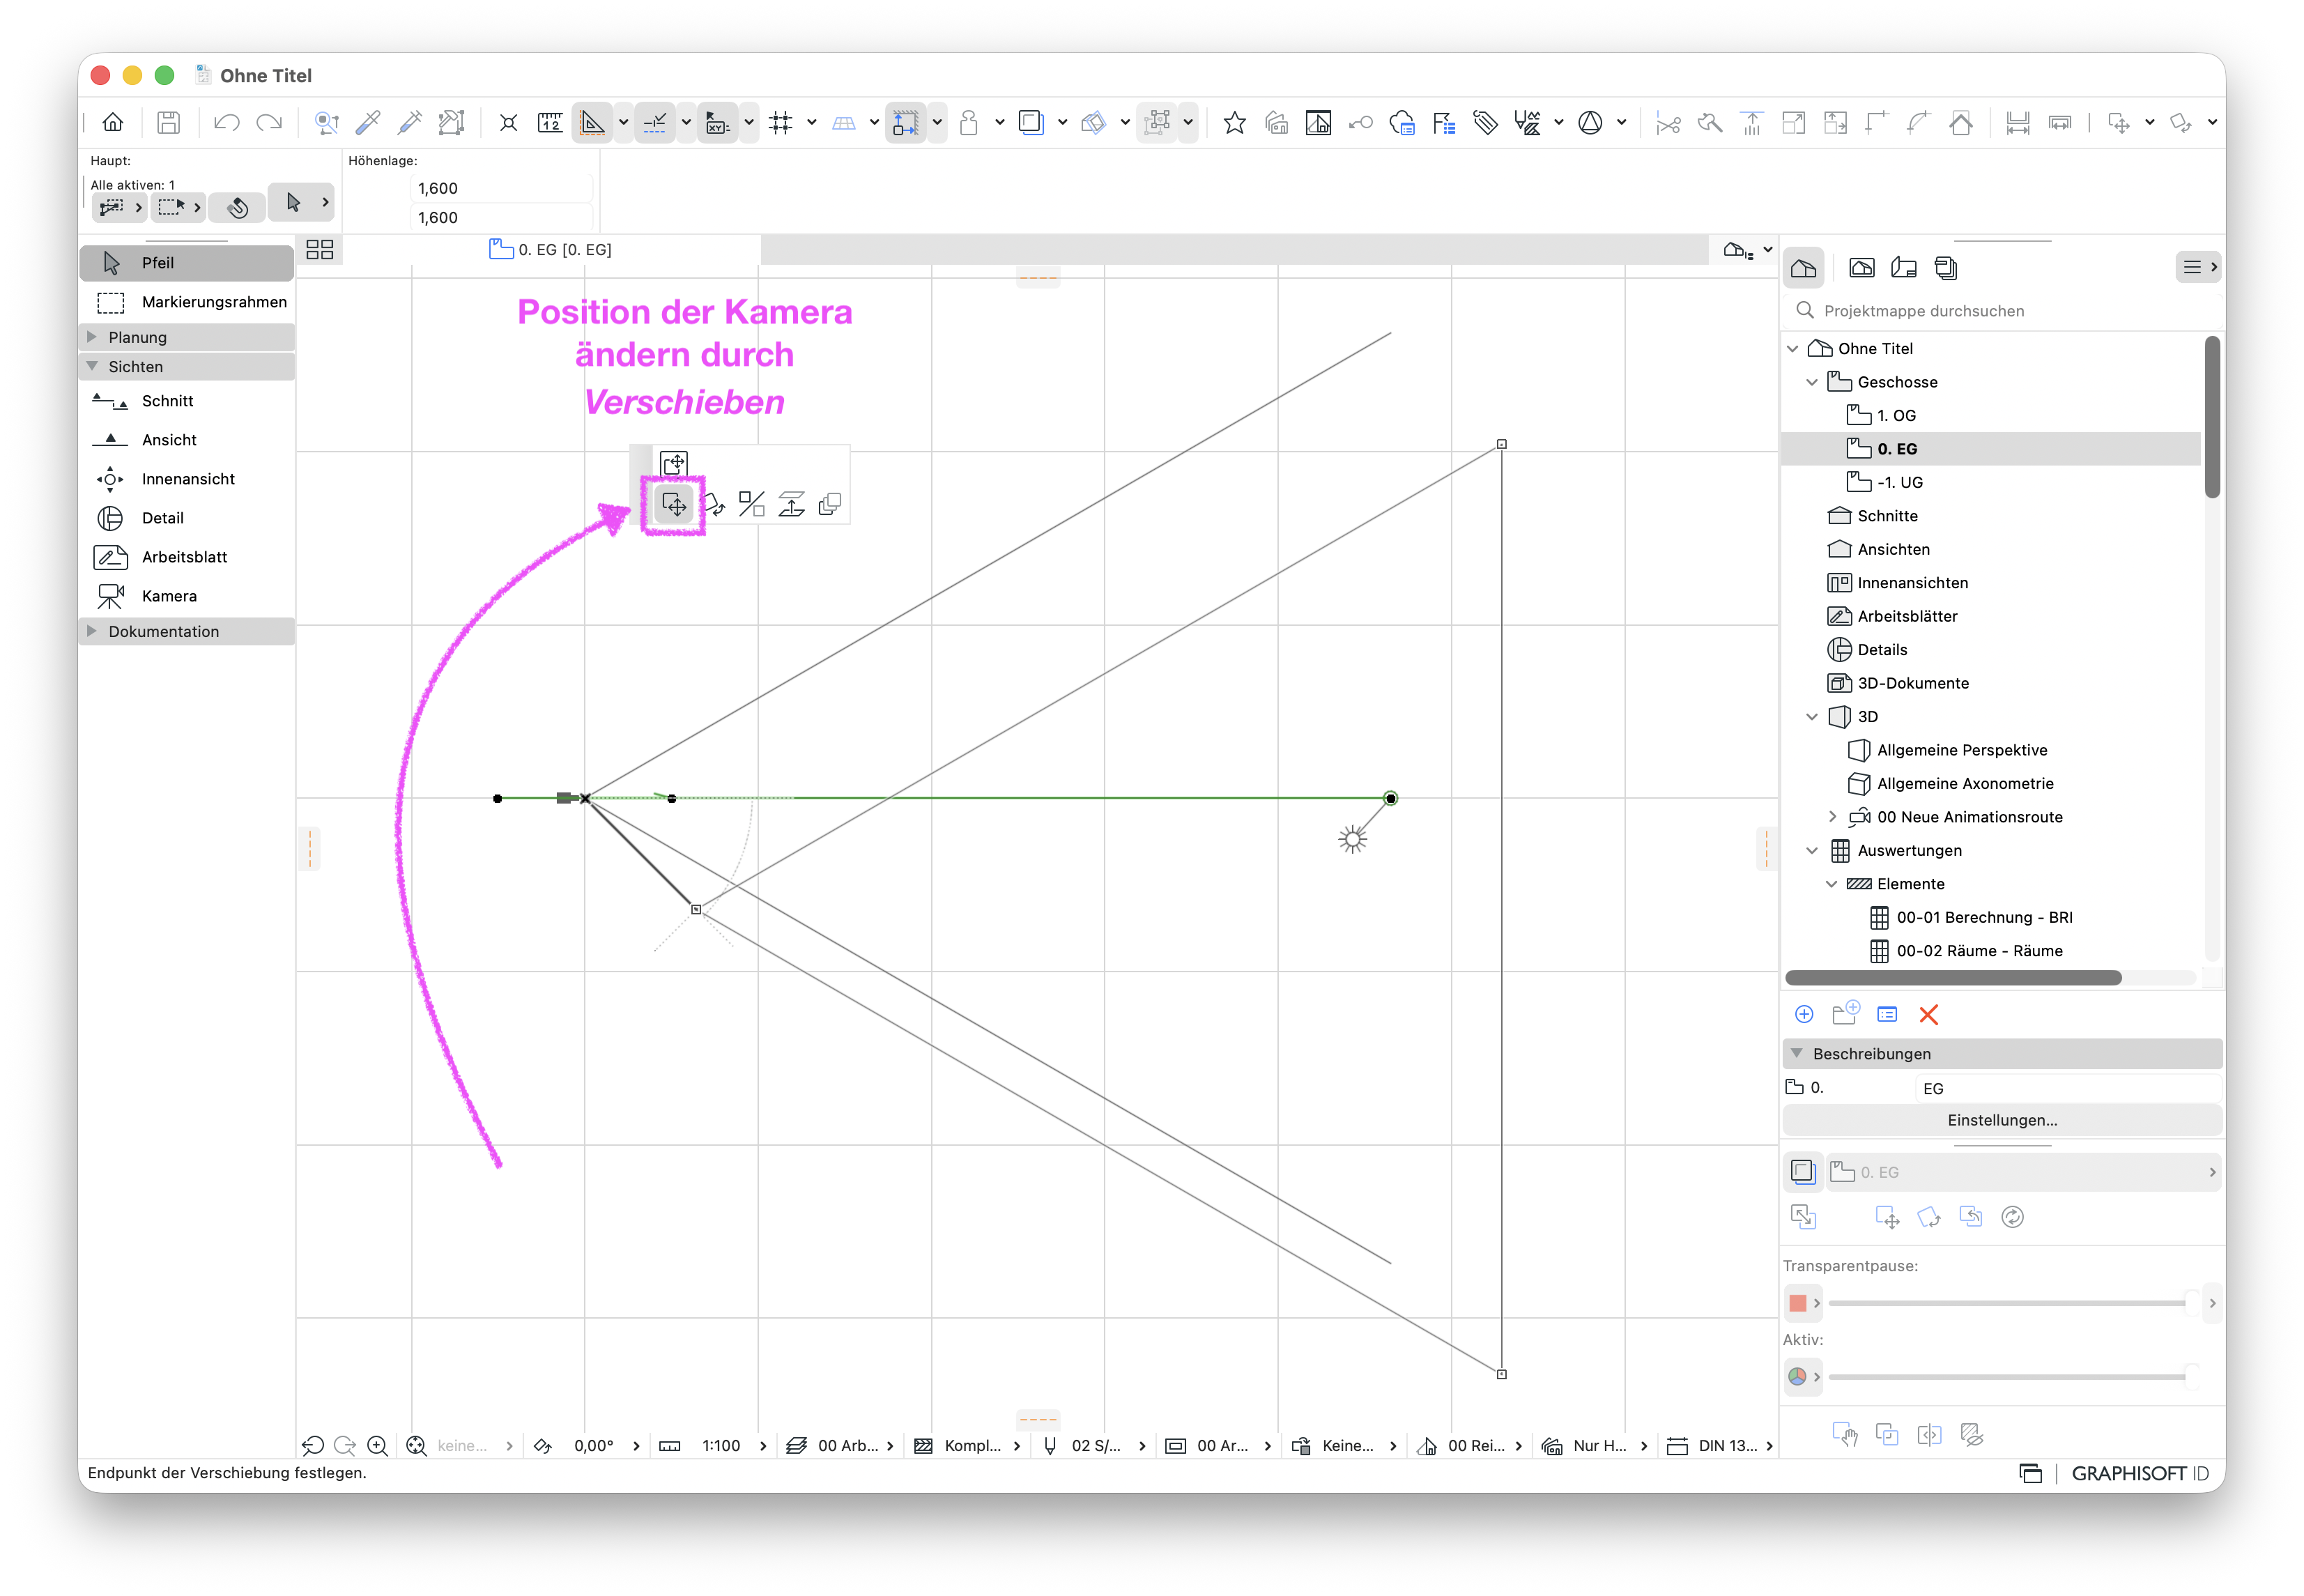Click the multiply copies icon in pet palette
Image resolution: width=2304 pixels, height=1596 pixels.
click(830, 504)
